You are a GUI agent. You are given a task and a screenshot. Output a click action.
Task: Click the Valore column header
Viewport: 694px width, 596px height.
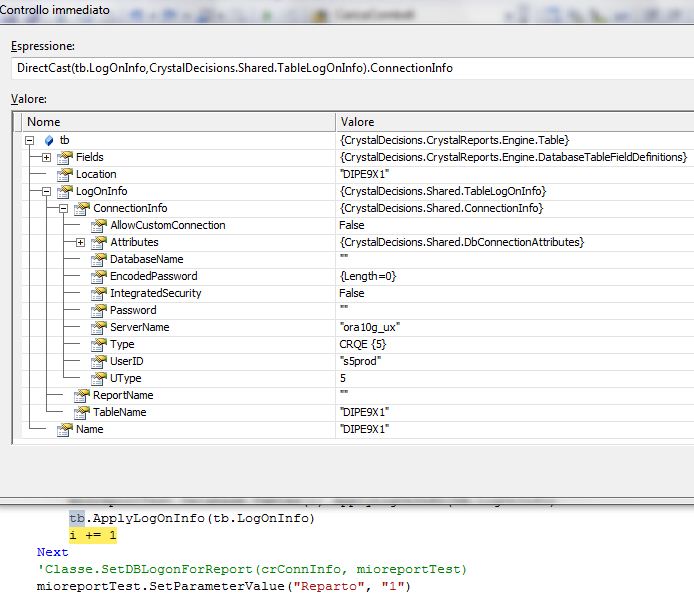pos(515,122)
